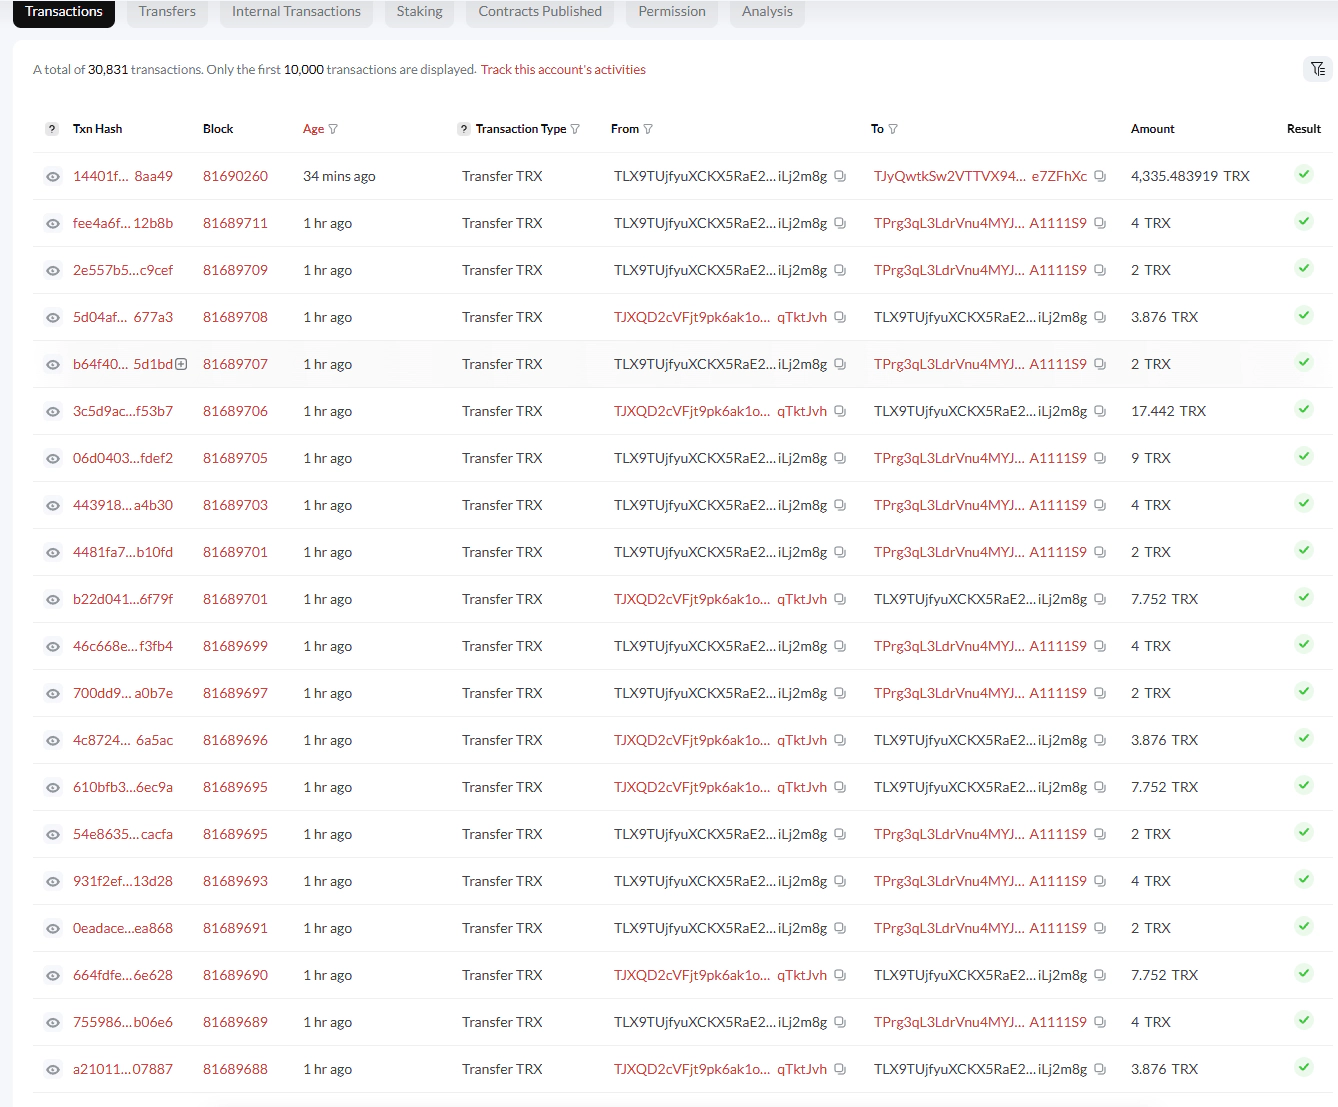The width and height of the screenshot is (1338, 1107).
Task: Click the help icon beside Transaction Type header
Action: (x=464, y=129)
